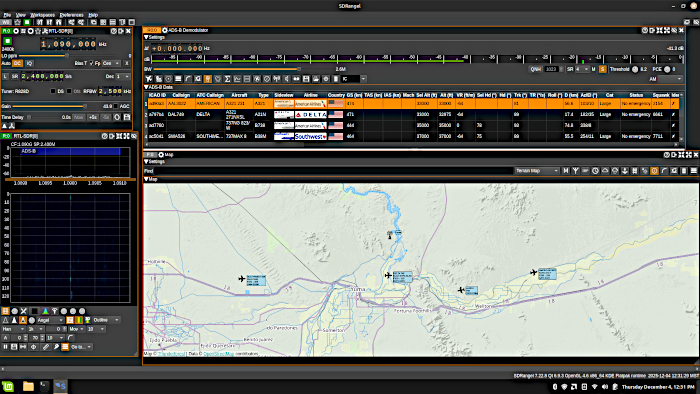This screenshot has width=700, height=394.
Task: Open the SR dropdown in ADS-B Demodulator
Action: [x=582, y=69]
